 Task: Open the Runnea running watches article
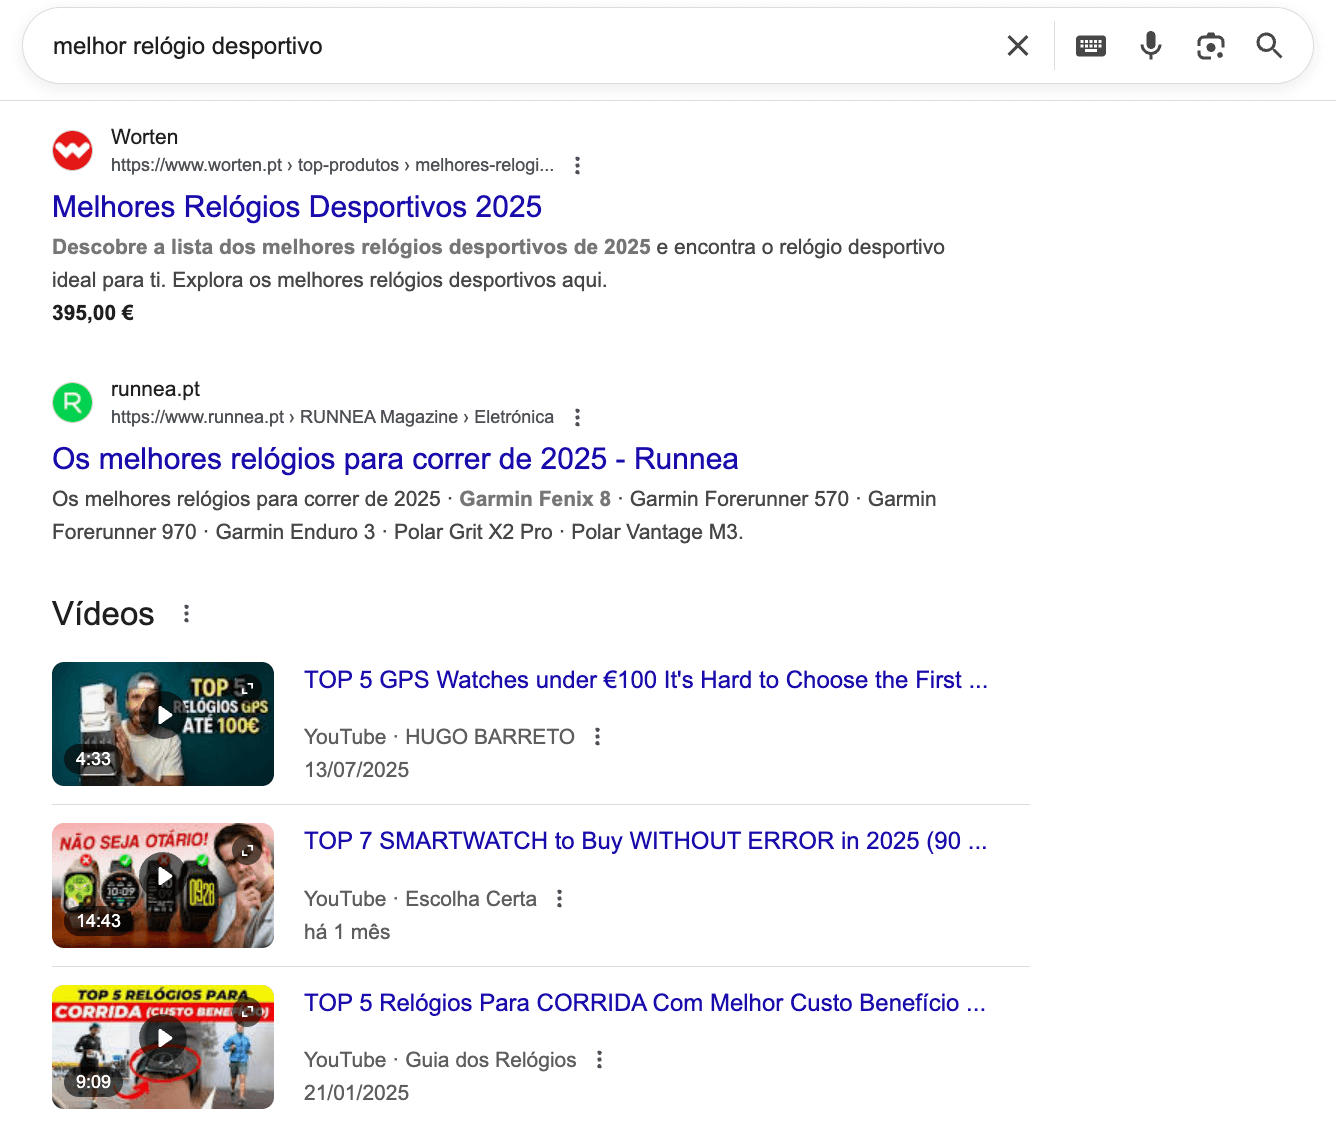pos(395,458)
